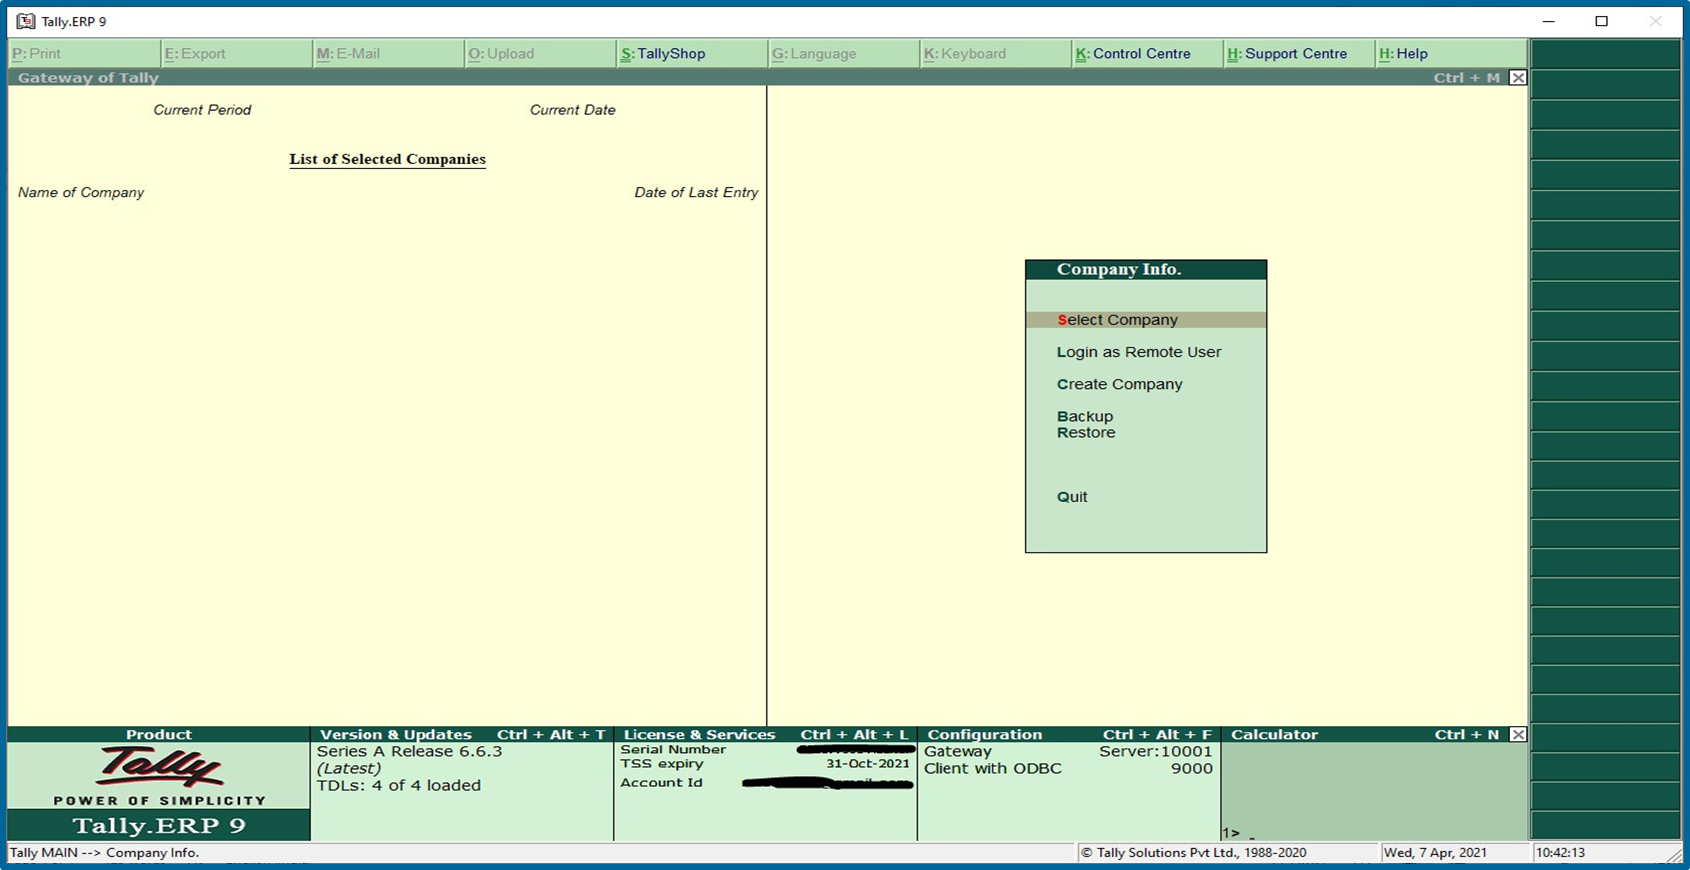Click the Tally.ERP 9 title bar icon
This screenshot has height=870, width=1690.
click(25, 21)
